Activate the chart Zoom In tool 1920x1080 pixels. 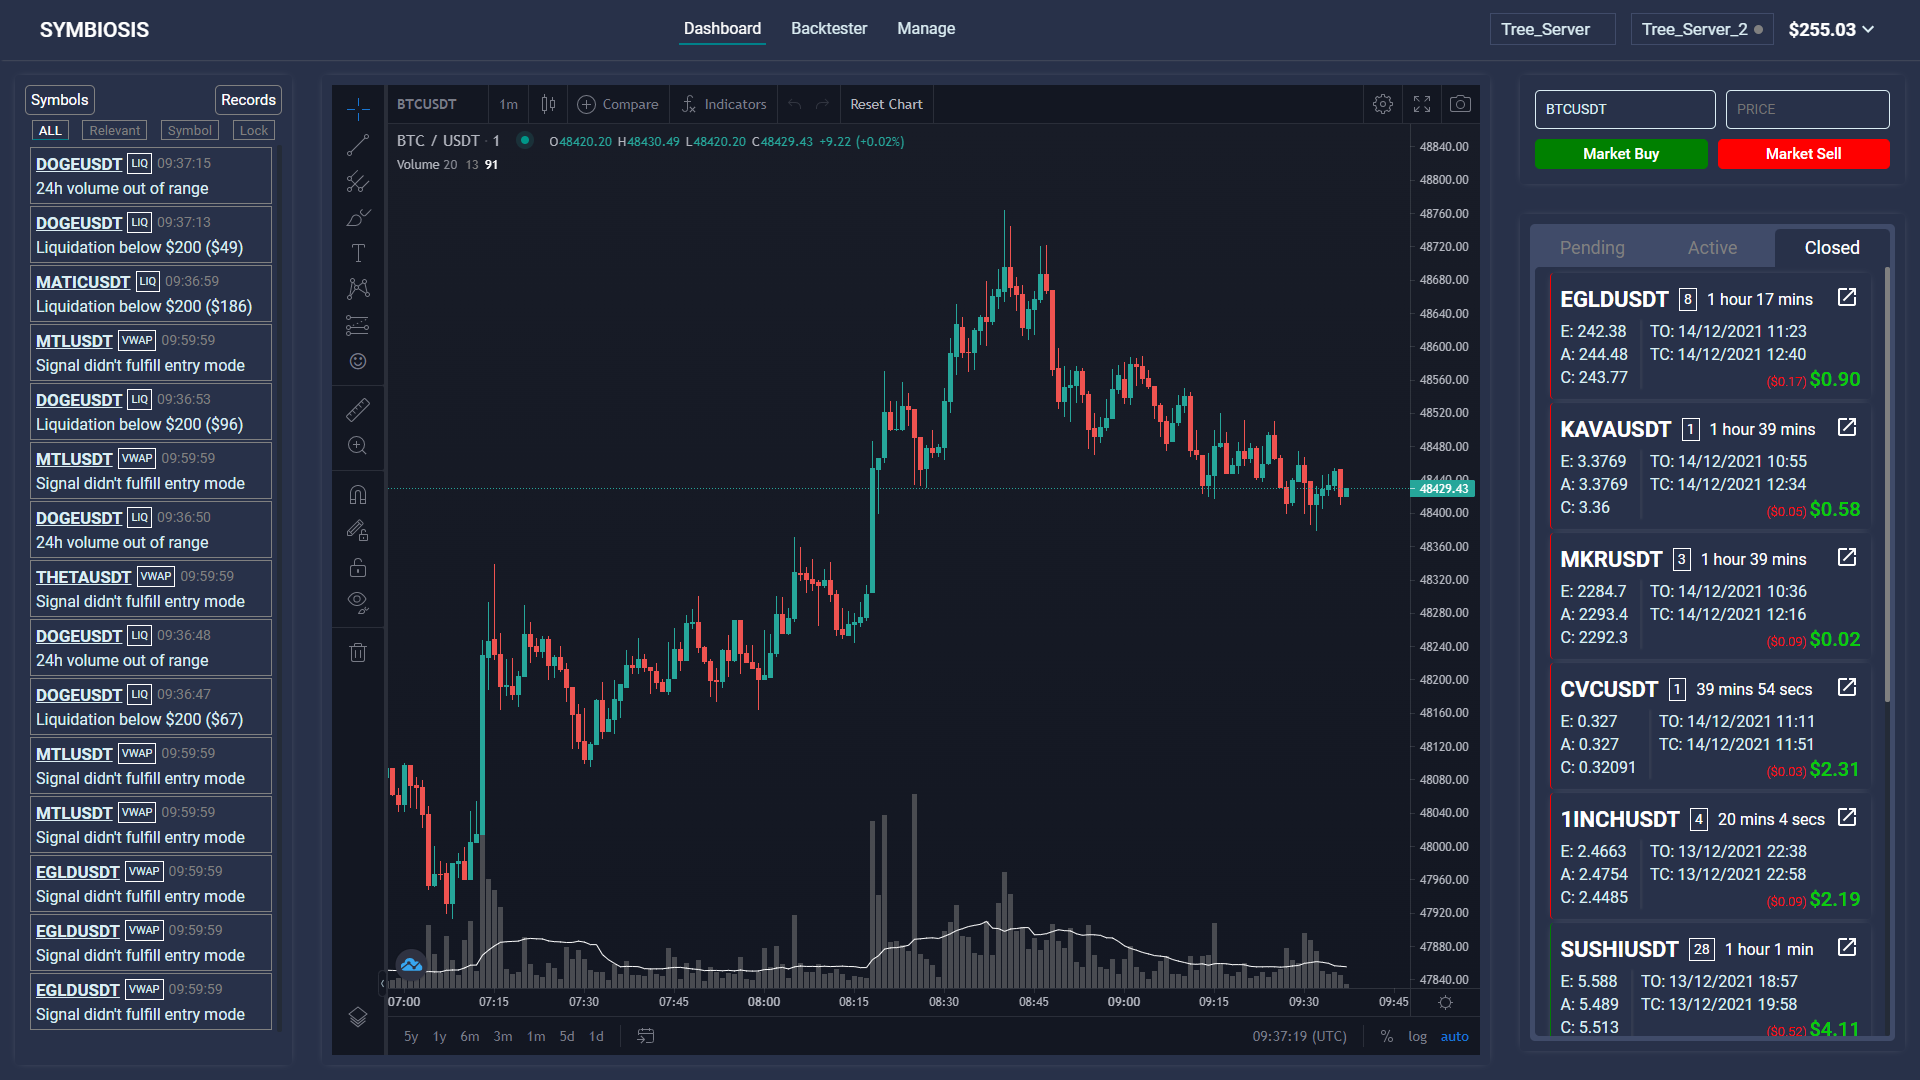point(357,444)
